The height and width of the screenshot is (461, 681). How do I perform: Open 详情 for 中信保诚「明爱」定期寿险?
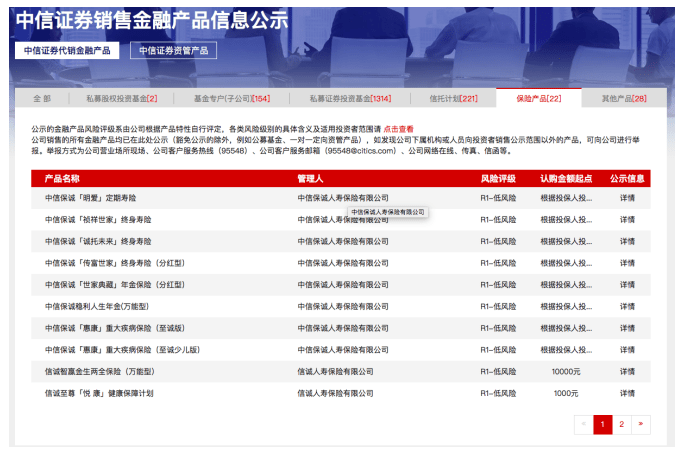point(627,198)
